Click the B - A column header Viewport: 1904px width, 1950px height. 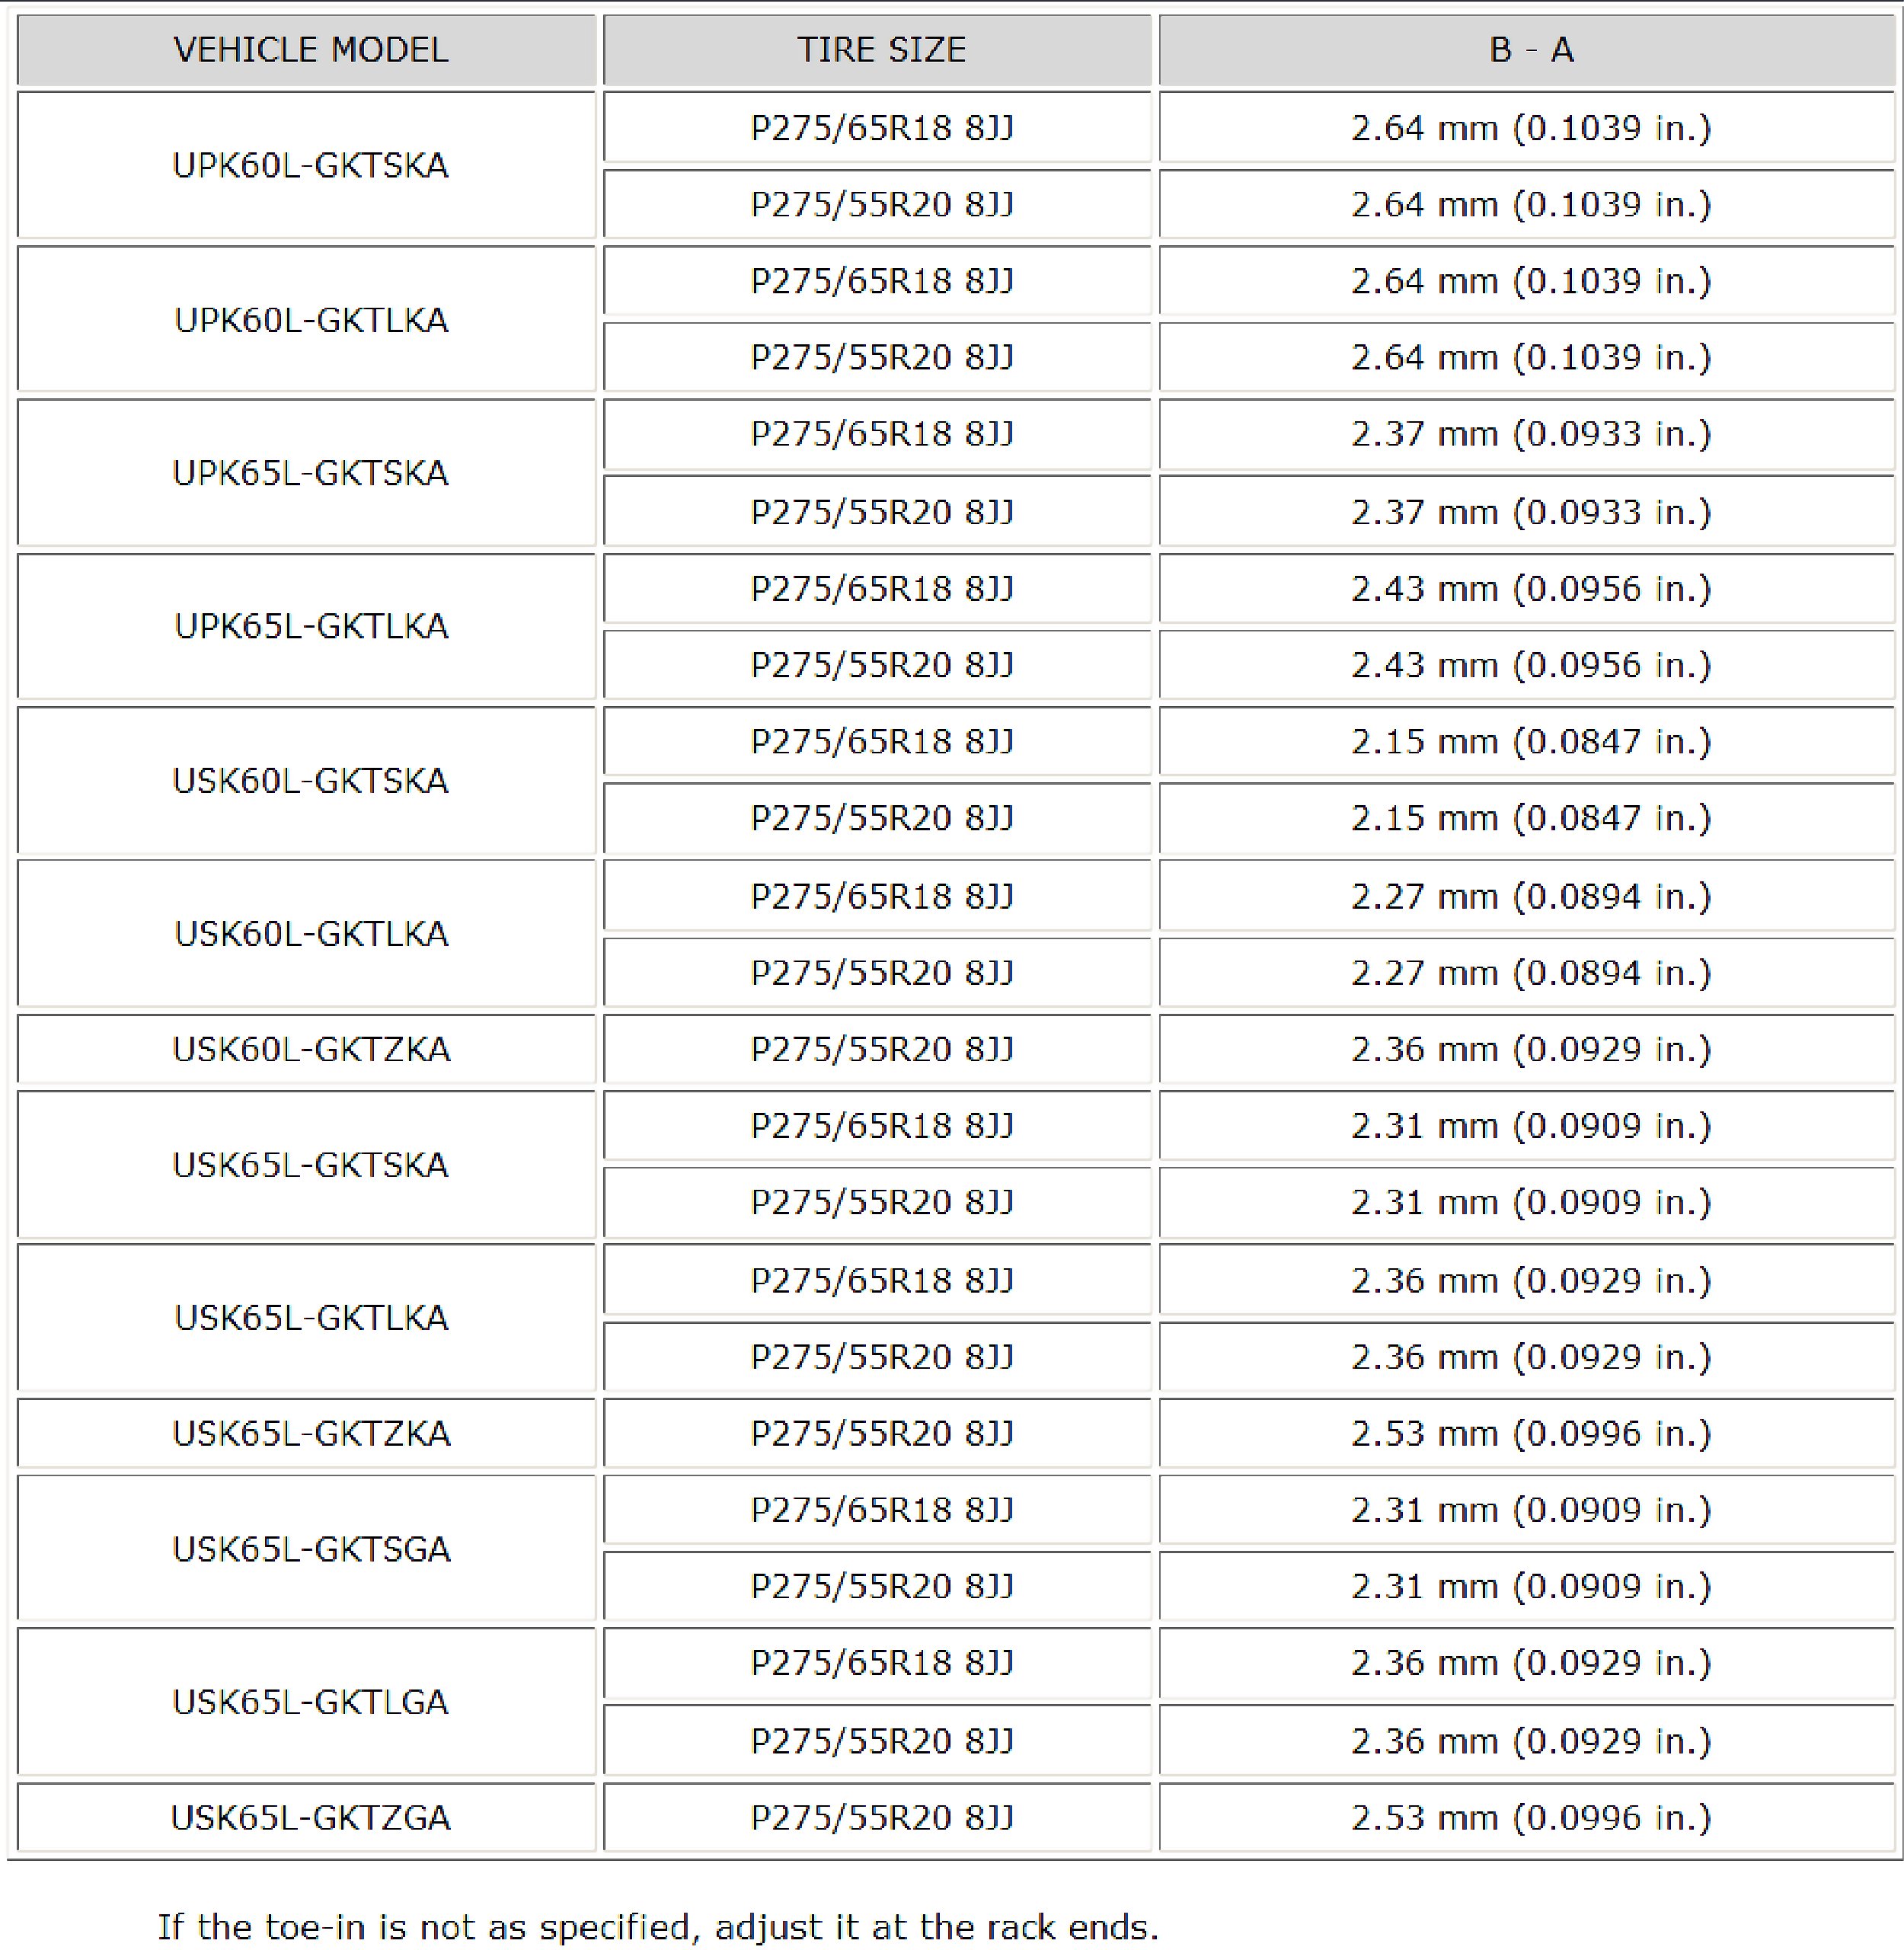[1530, 49]
